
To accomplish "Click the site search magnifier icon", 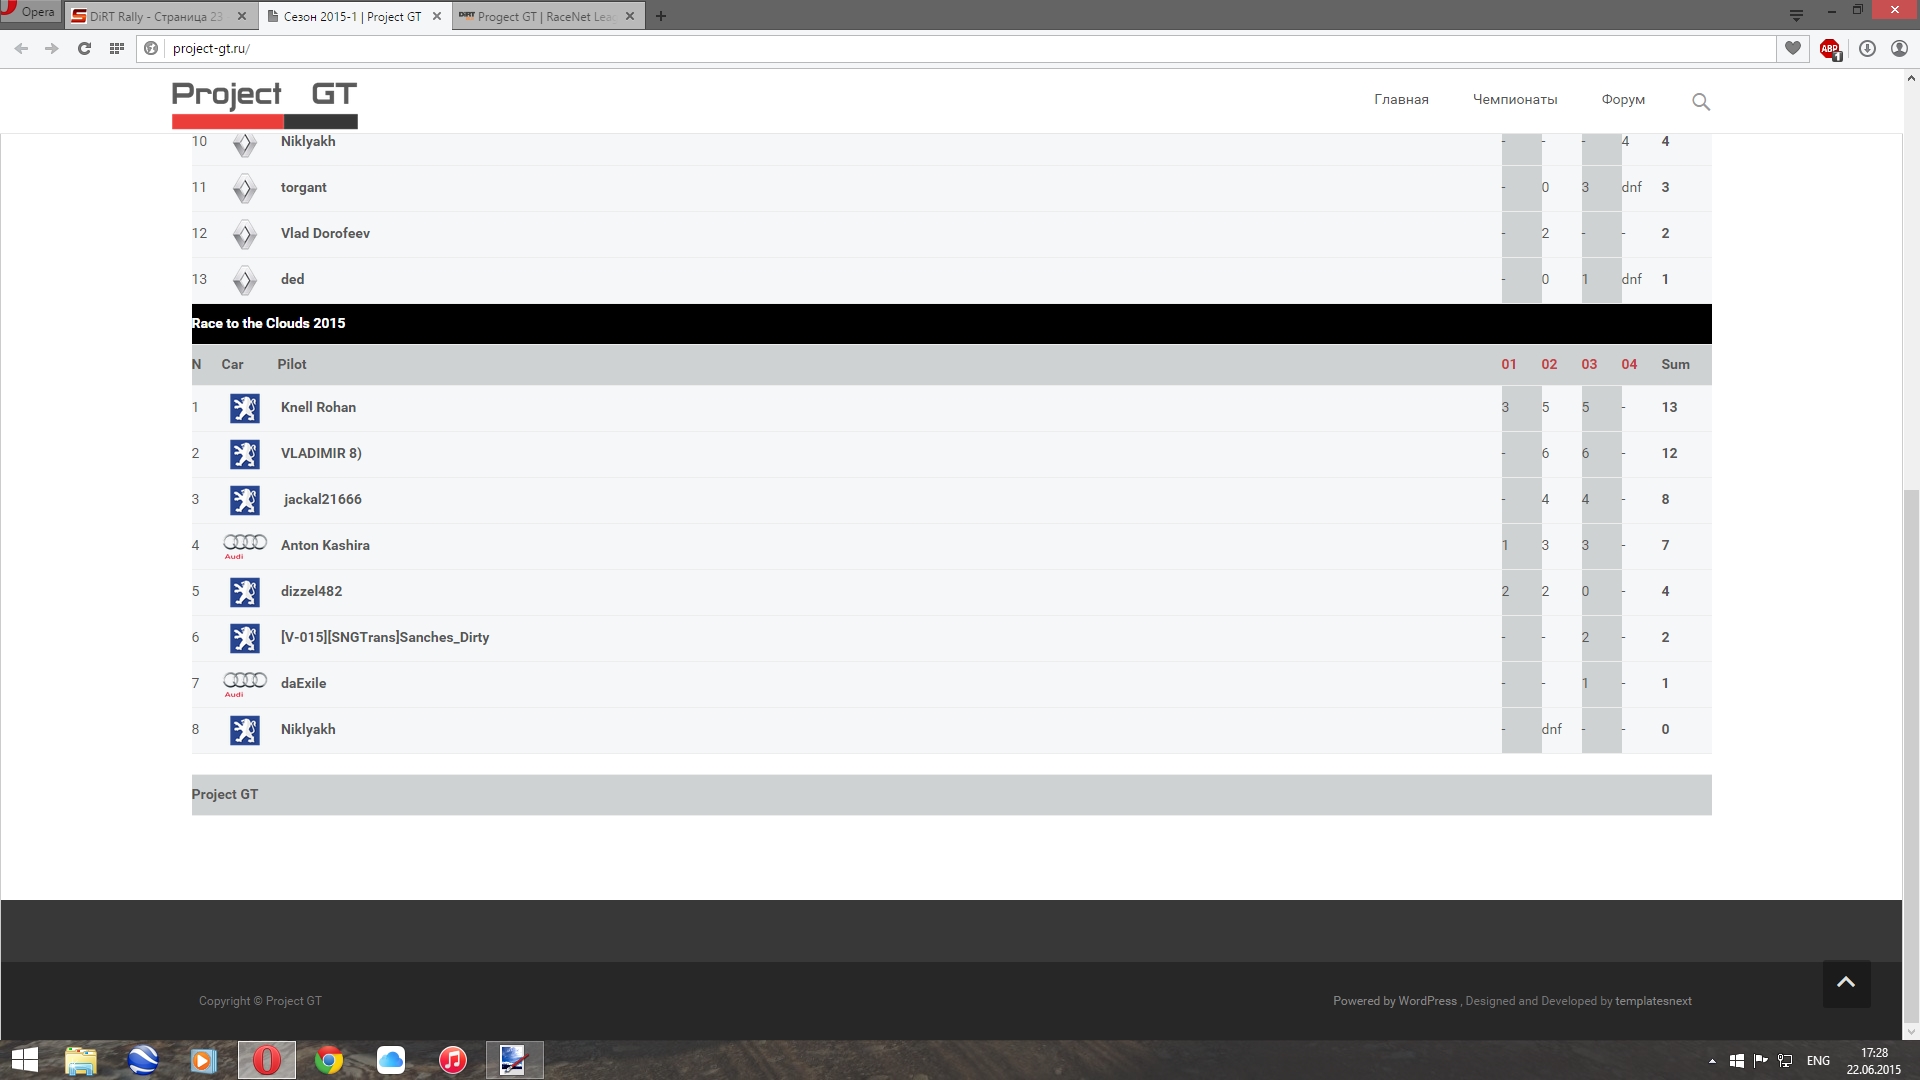I will [x=1700, y=102].
